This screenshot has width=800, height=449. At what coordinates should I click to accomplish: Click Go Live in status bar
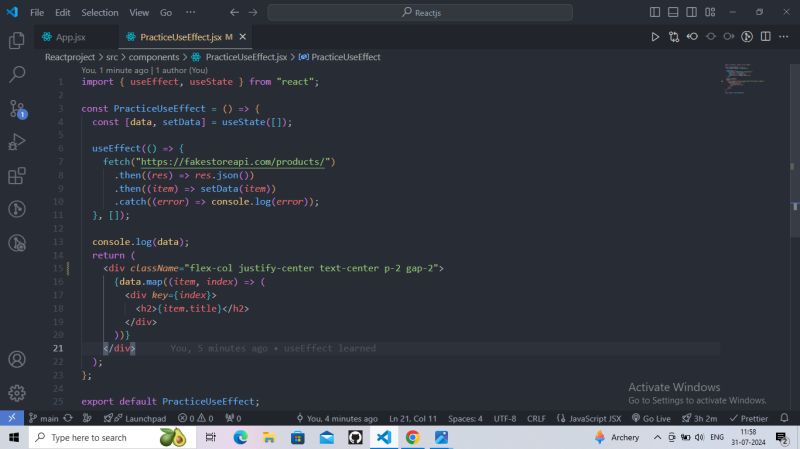(x=652, y=418)
